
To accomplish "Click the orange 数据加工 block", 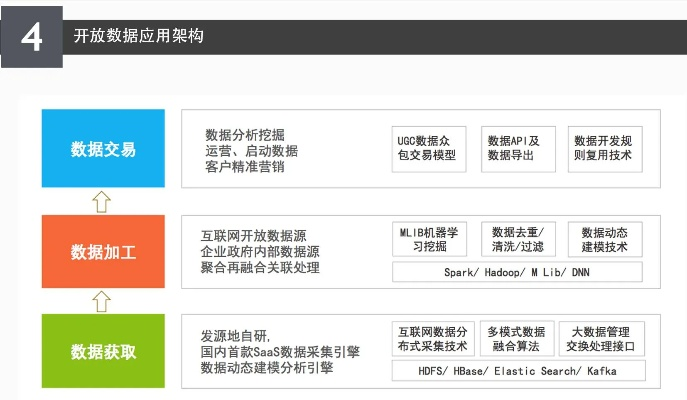I will [103, 251].
